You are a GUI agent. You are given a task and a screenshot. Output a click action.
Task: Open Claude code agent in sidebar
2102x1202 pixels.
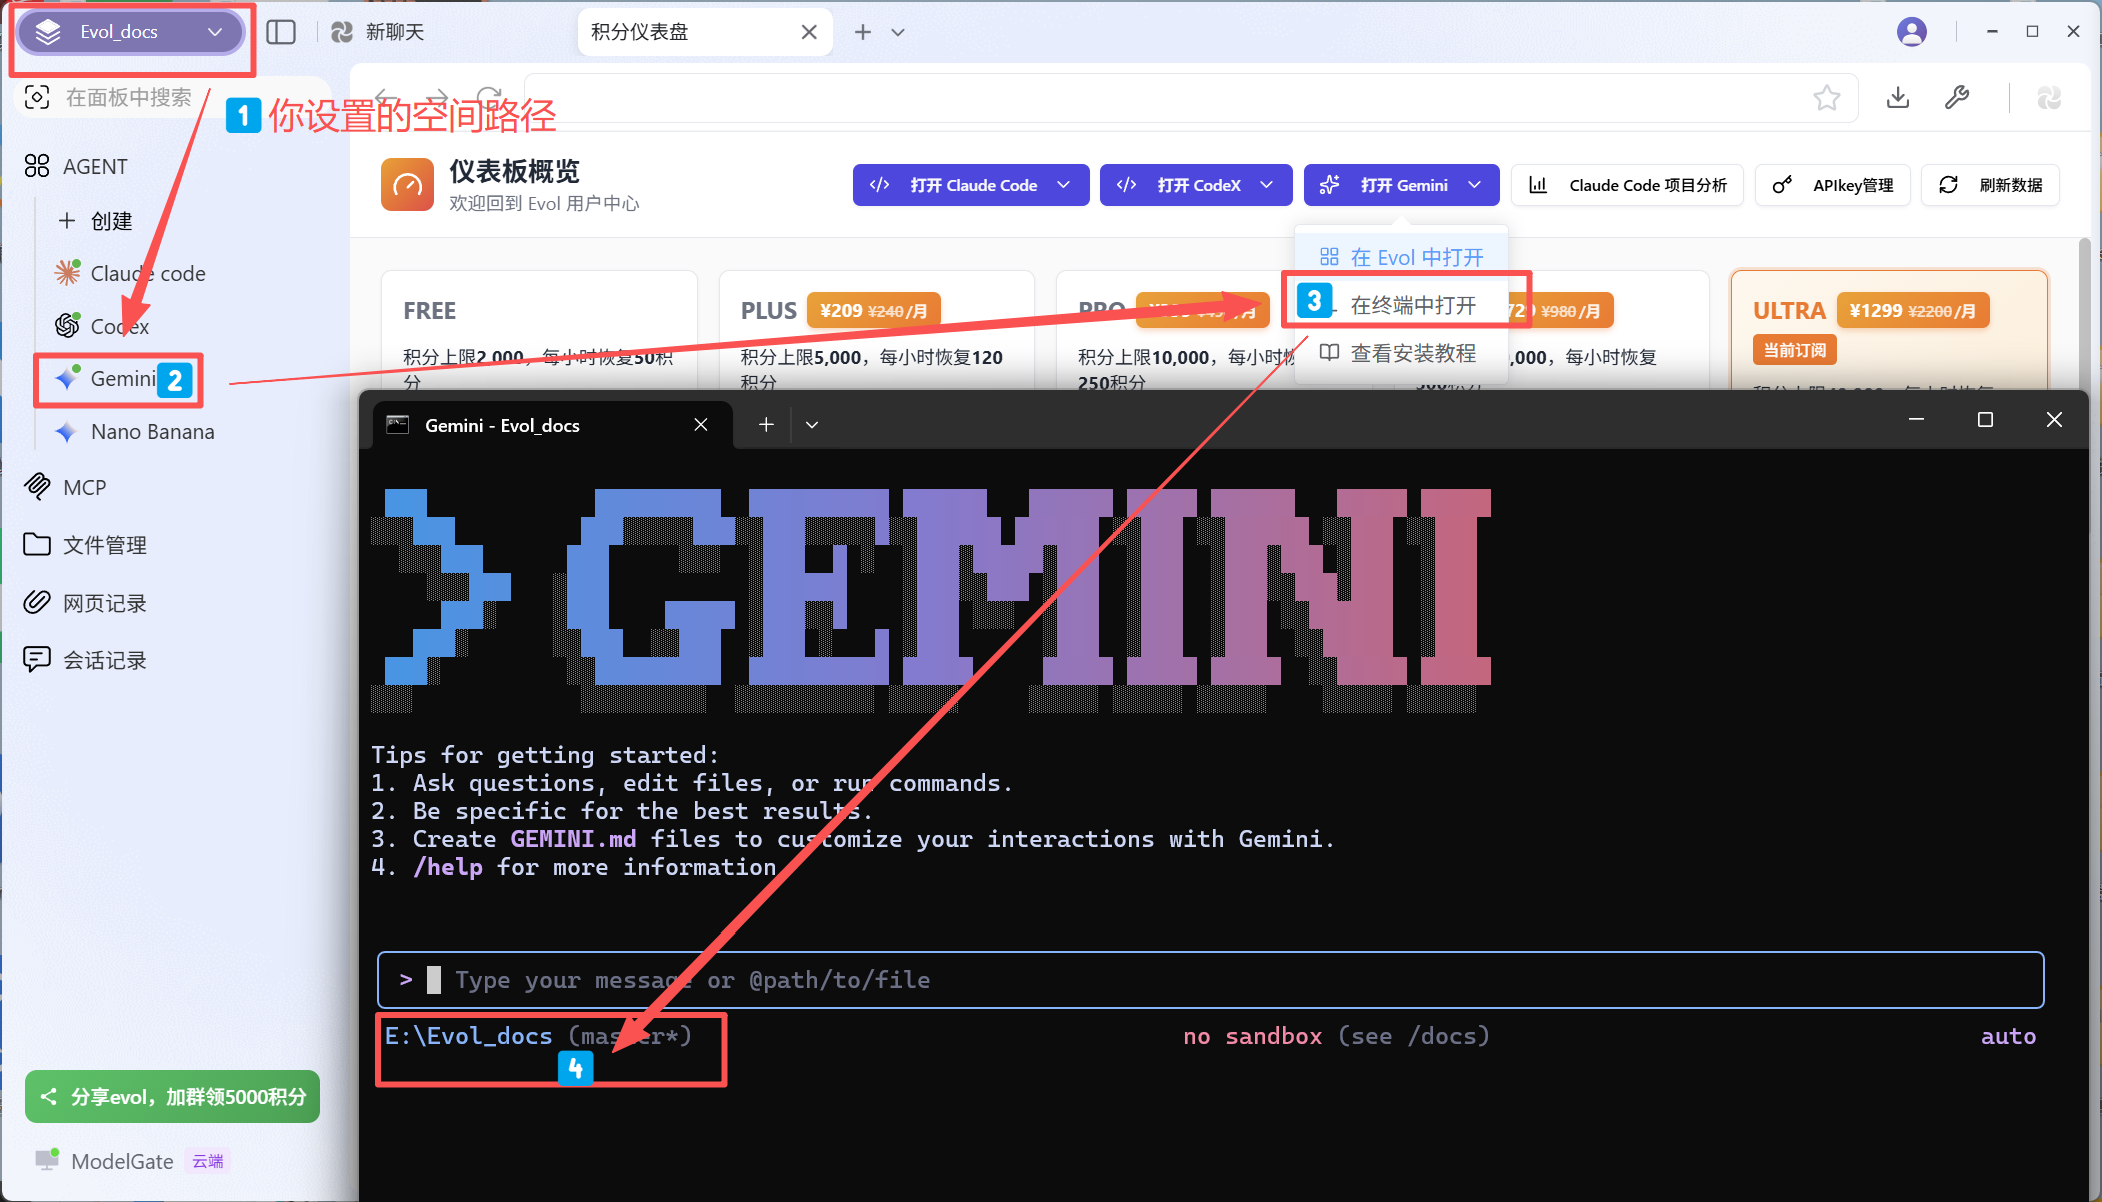coord(147,273)
